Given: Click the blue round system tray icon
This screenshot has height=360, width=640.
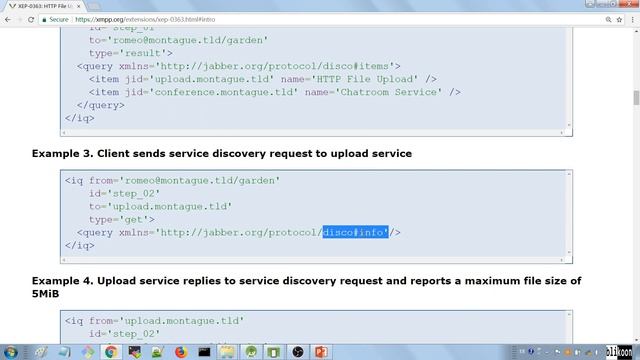Looking at the screenshot, I should [x=531, y=351].
